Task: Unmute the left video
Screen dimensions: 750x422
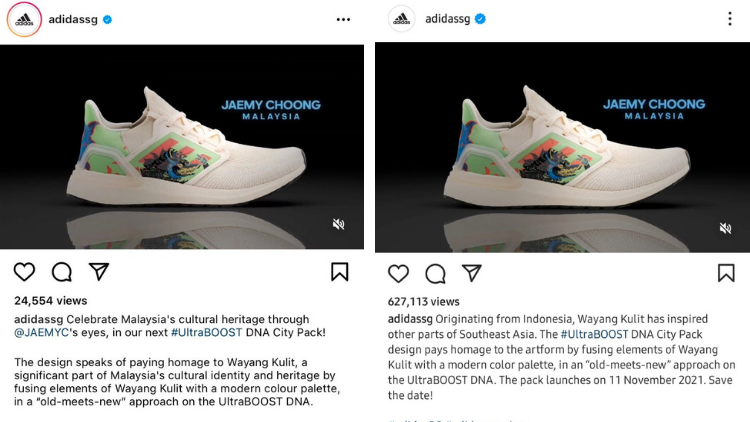Action: click(339, 224)
